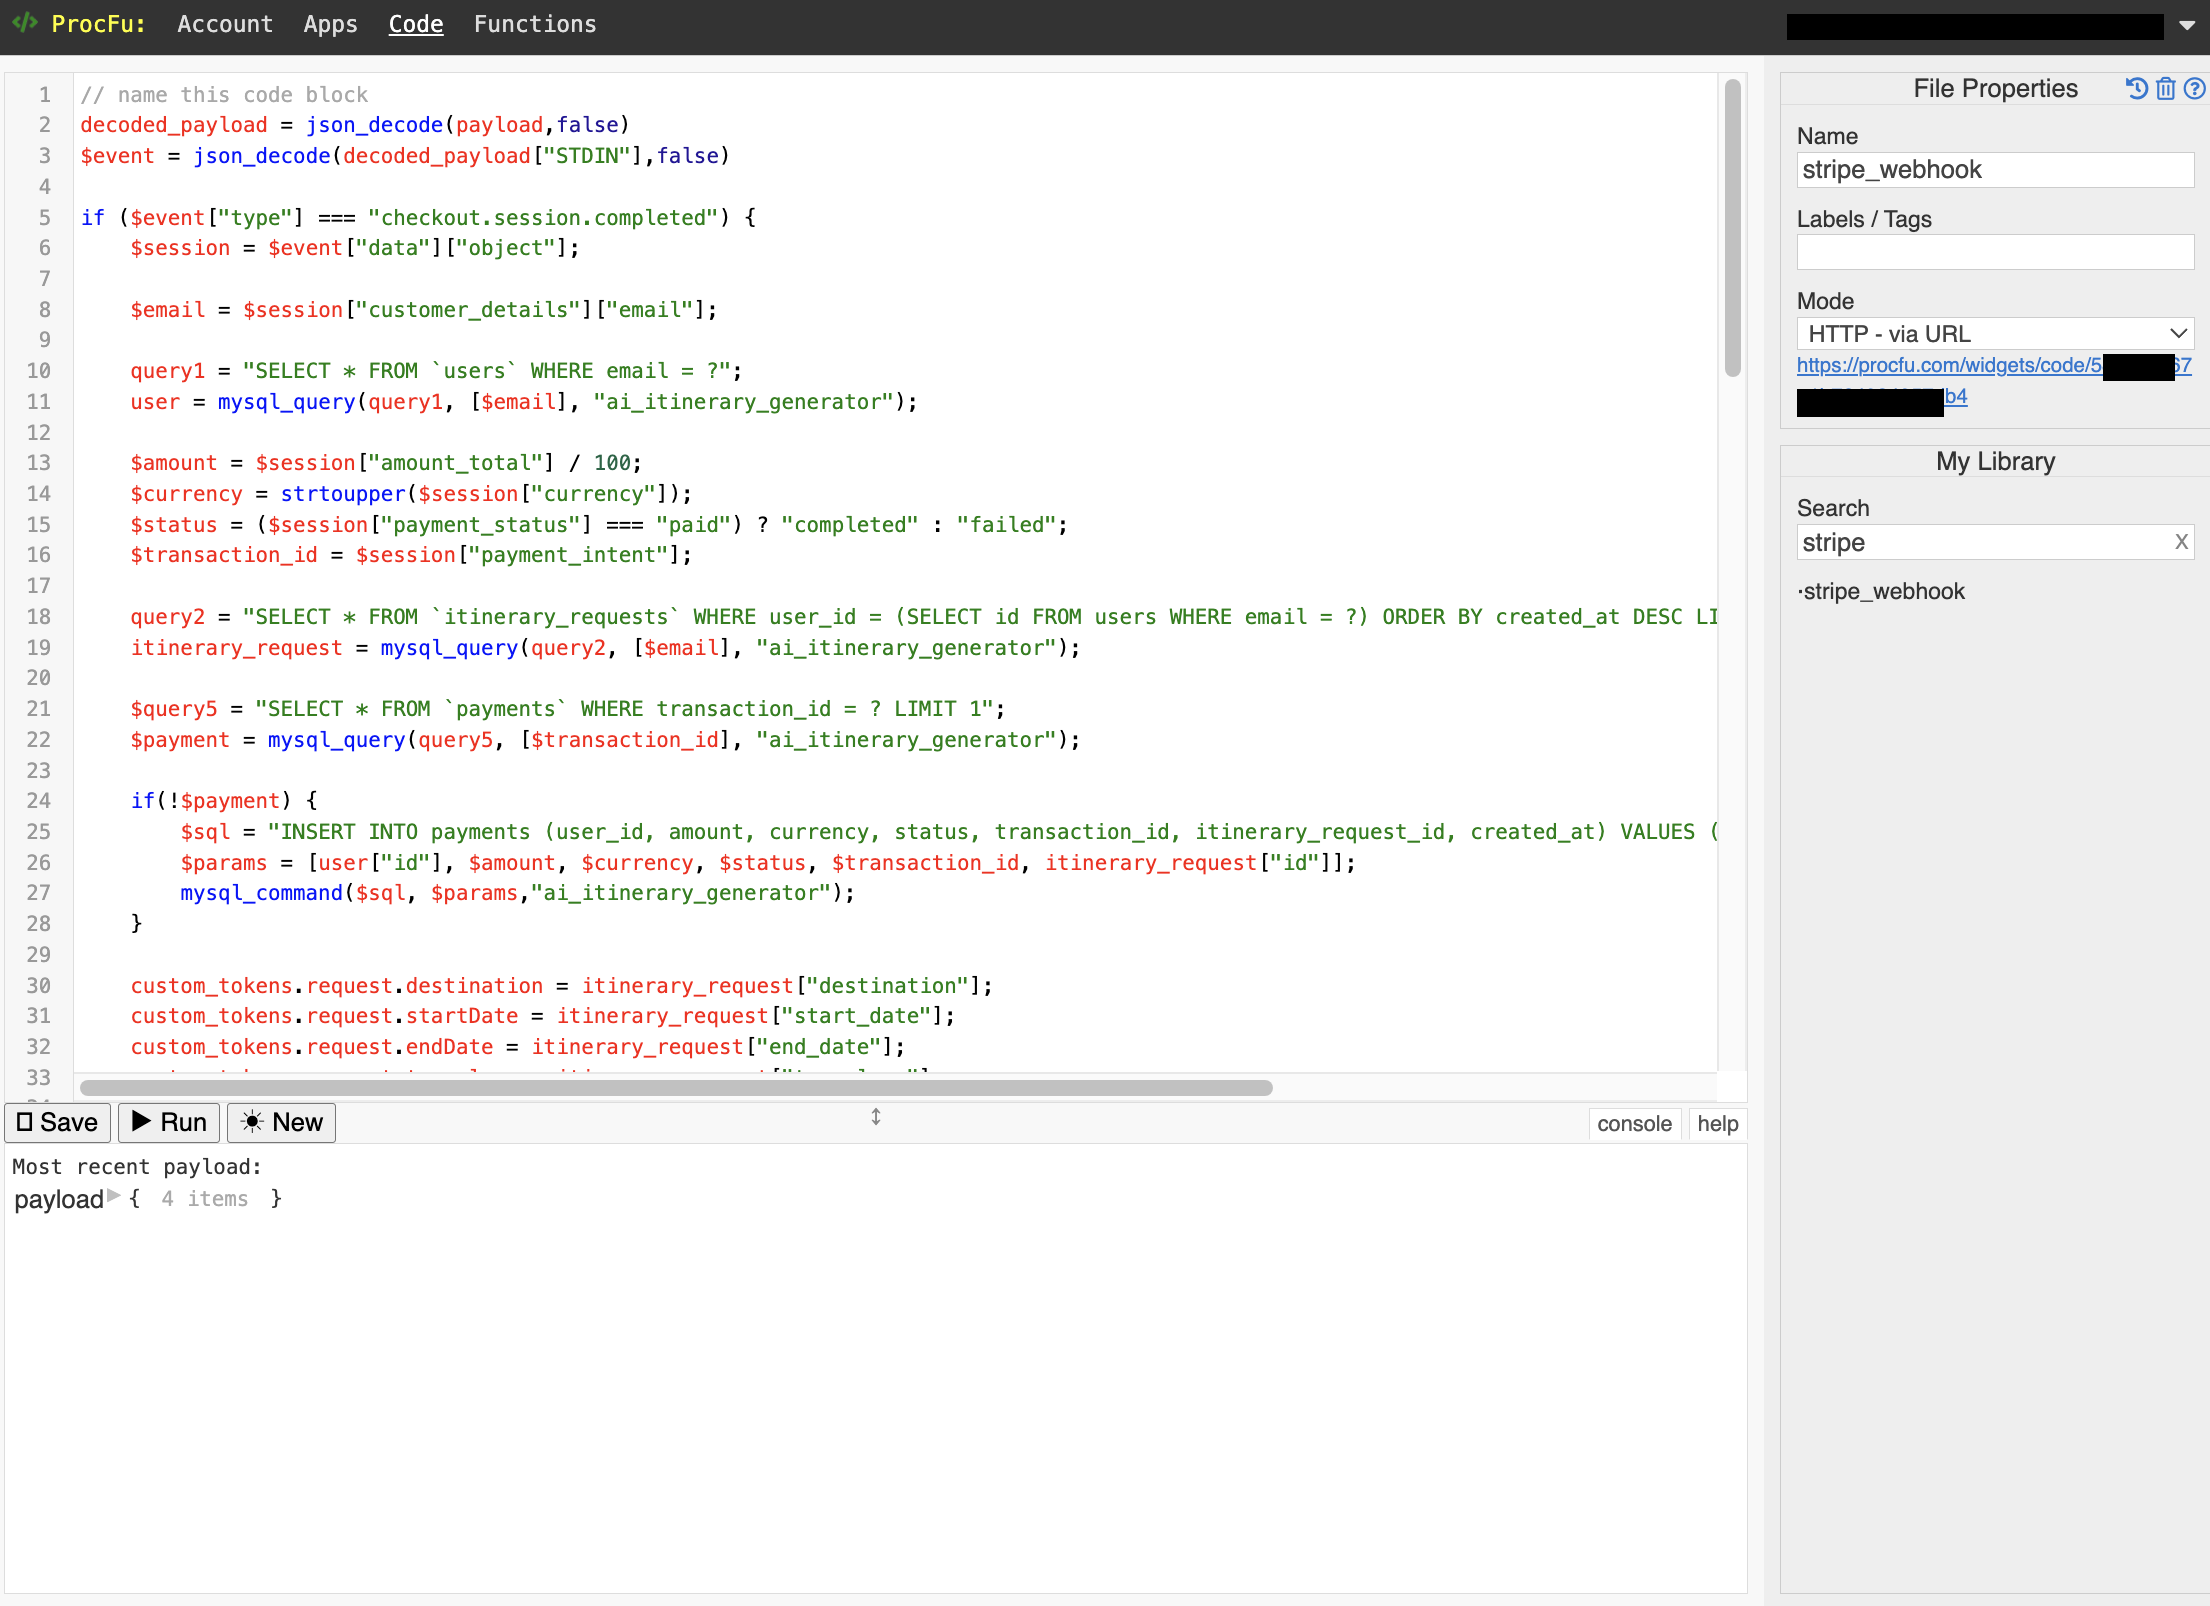Click custom_tokens.request.destination on line 30
The image size is (2210, 1606).
337,986
